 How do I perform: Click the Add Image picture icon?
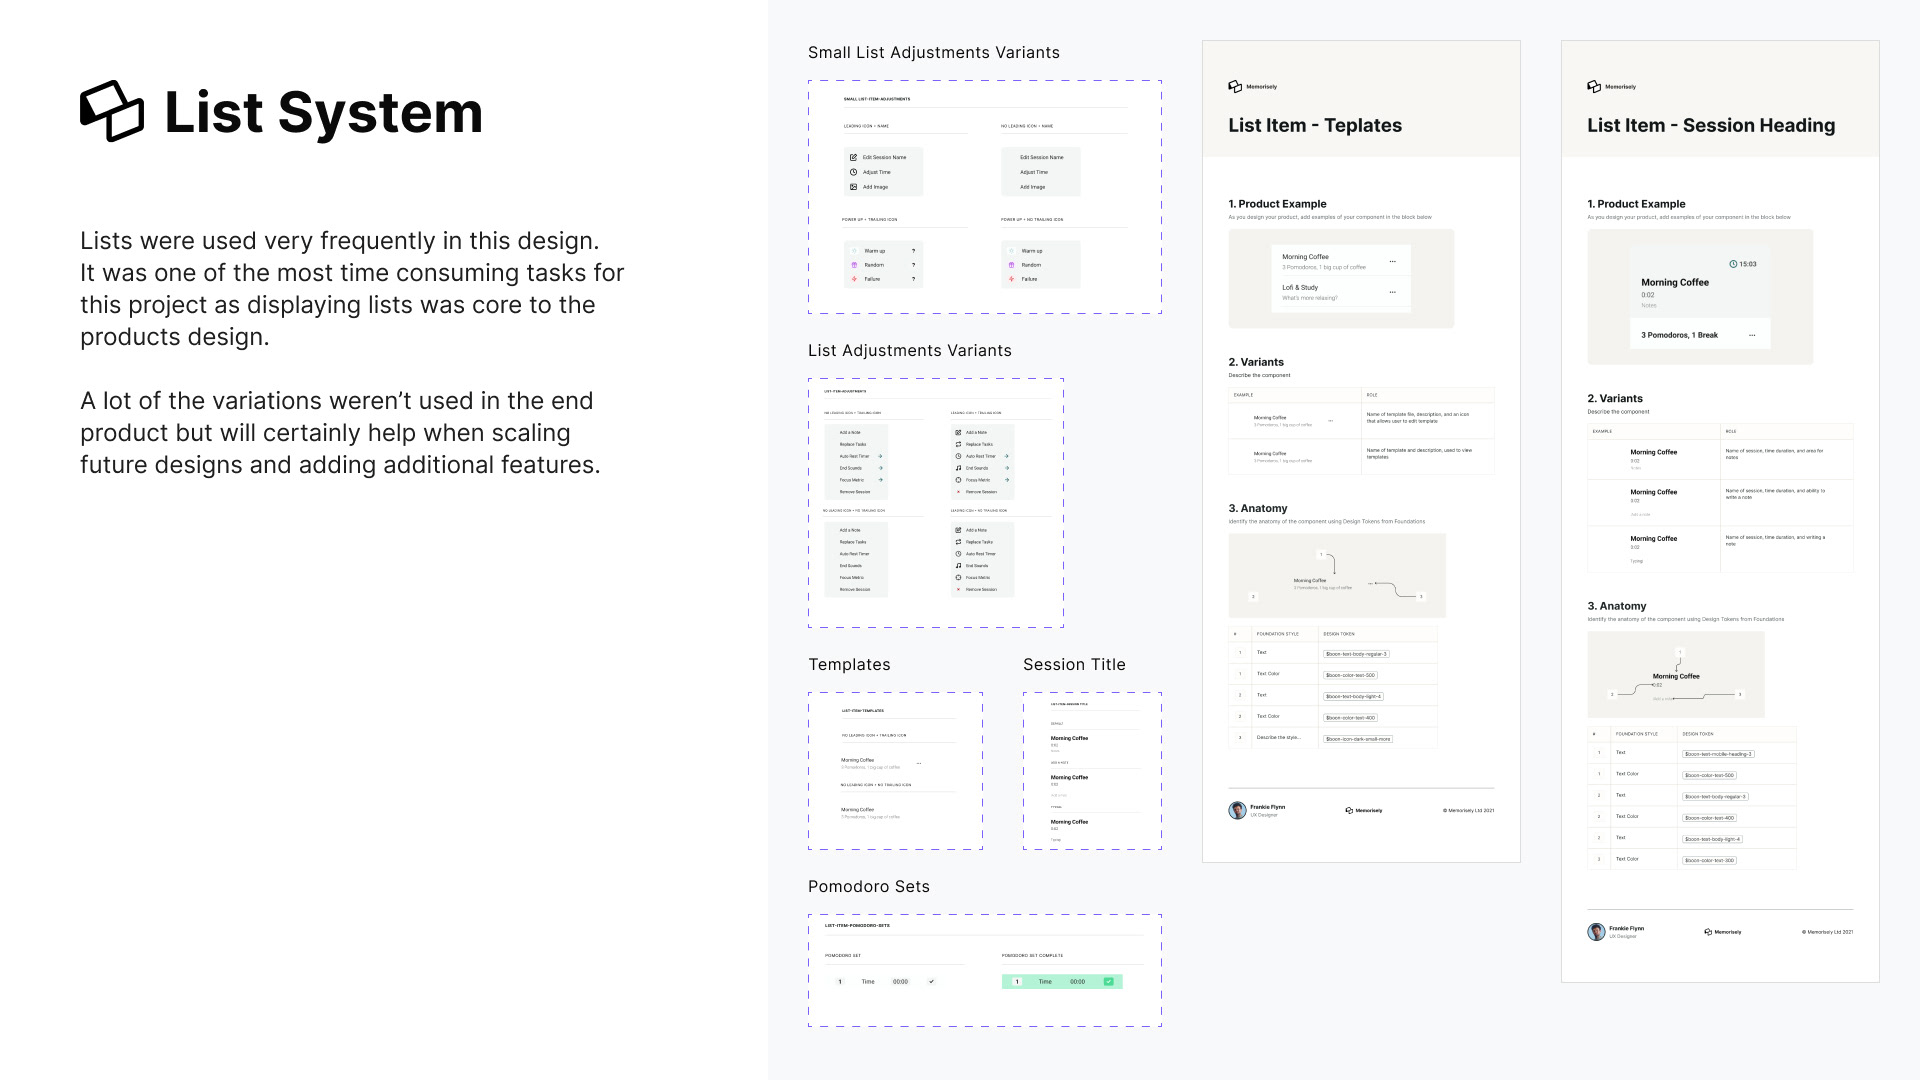[x=853, y=187]
